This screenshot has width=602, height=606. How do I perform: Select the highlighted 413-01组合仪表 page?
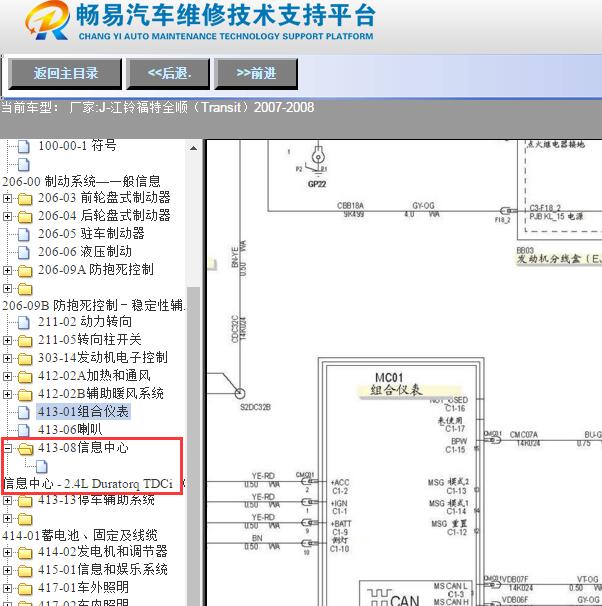click(83, 411)
